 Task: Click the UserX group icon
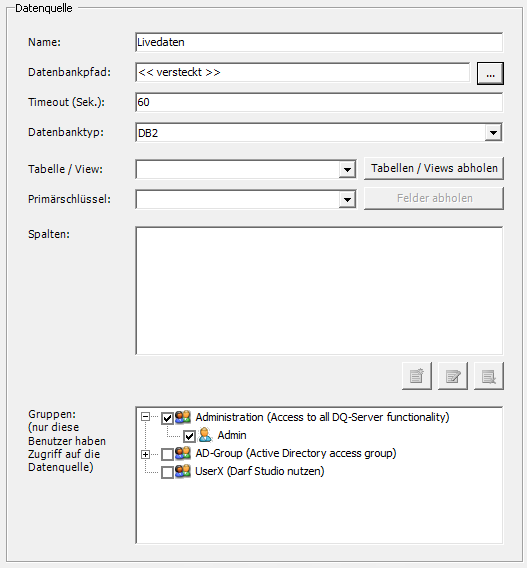coord(183,471)
